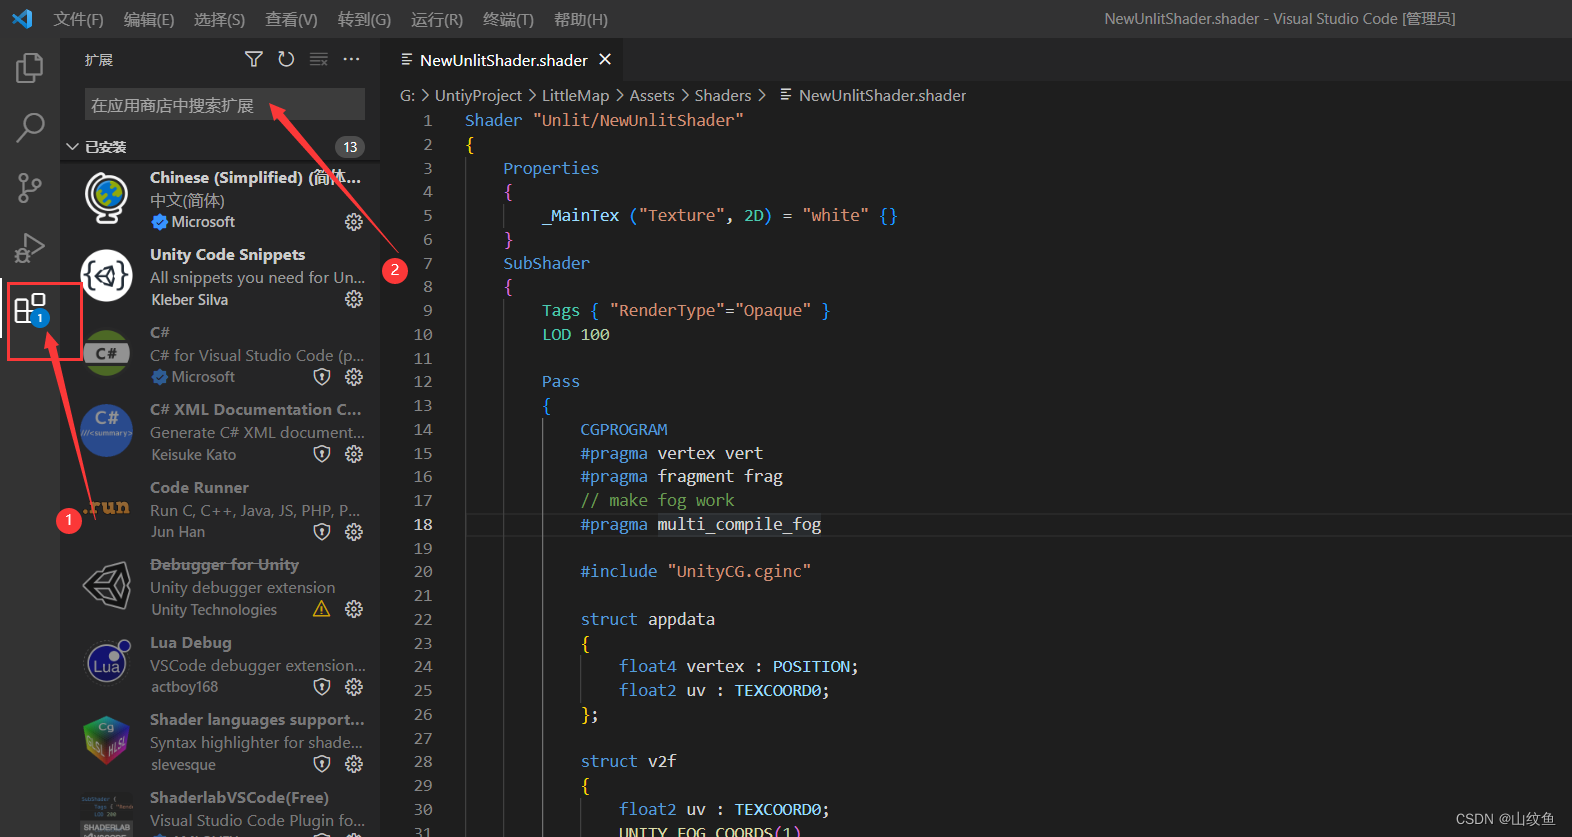Click the filter extensions funnel icon
This screenshot has width=1572, height=837.
coord(254,60)
